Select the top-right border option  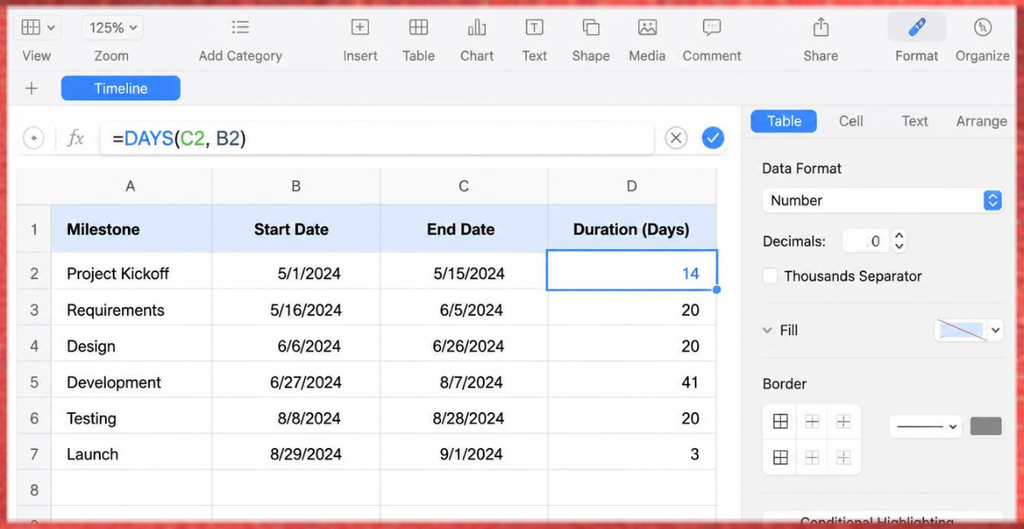[x=843, y=422]
